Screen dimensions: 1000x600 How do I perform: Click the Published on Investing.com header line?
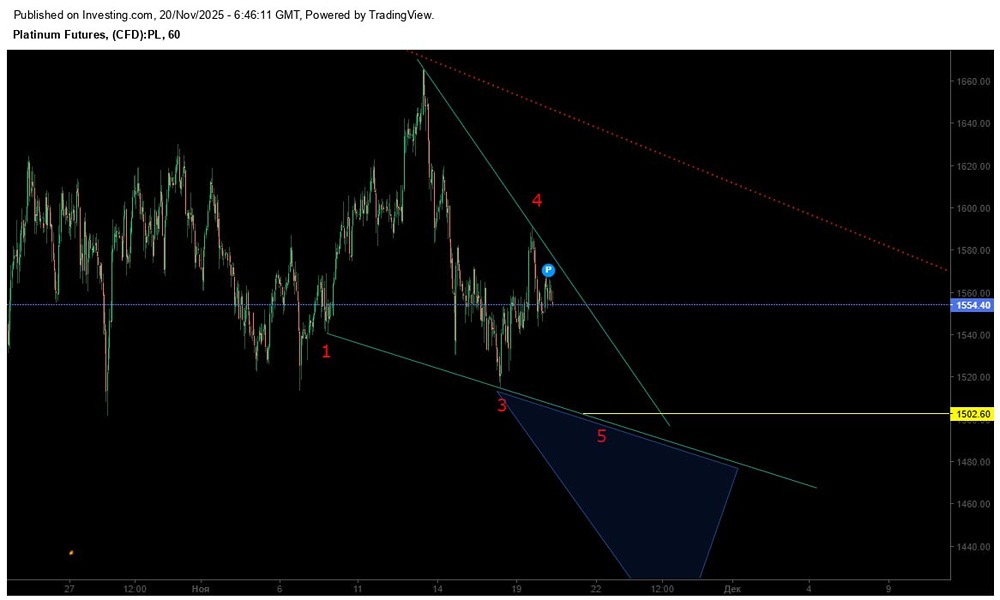[224, 15]
